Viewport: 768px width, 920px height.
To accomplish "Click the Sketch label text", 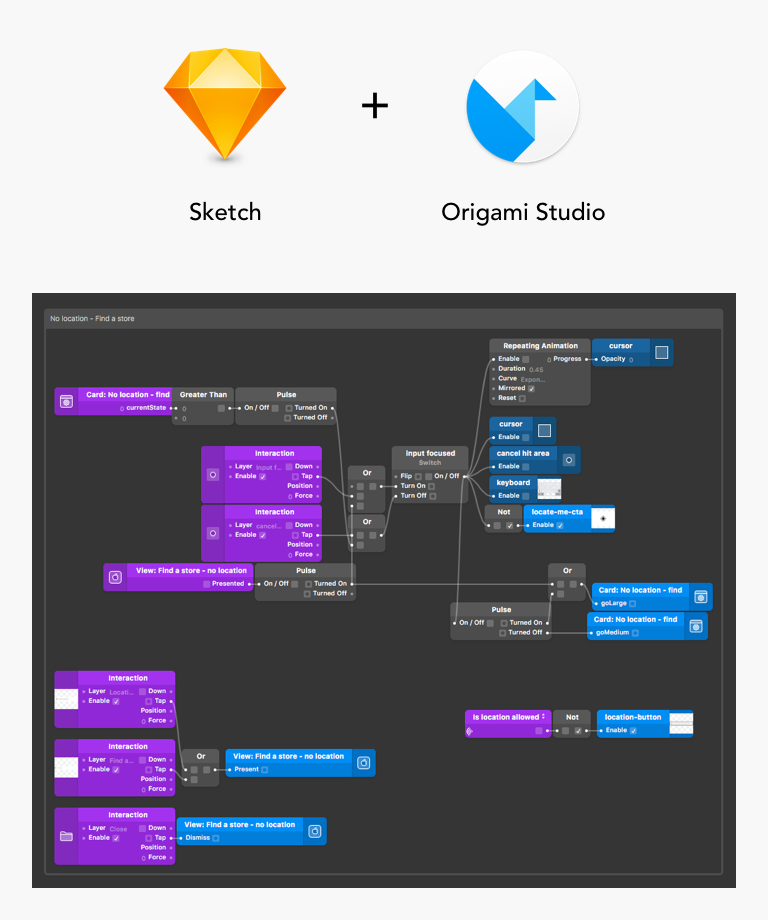I will (225, 212).
